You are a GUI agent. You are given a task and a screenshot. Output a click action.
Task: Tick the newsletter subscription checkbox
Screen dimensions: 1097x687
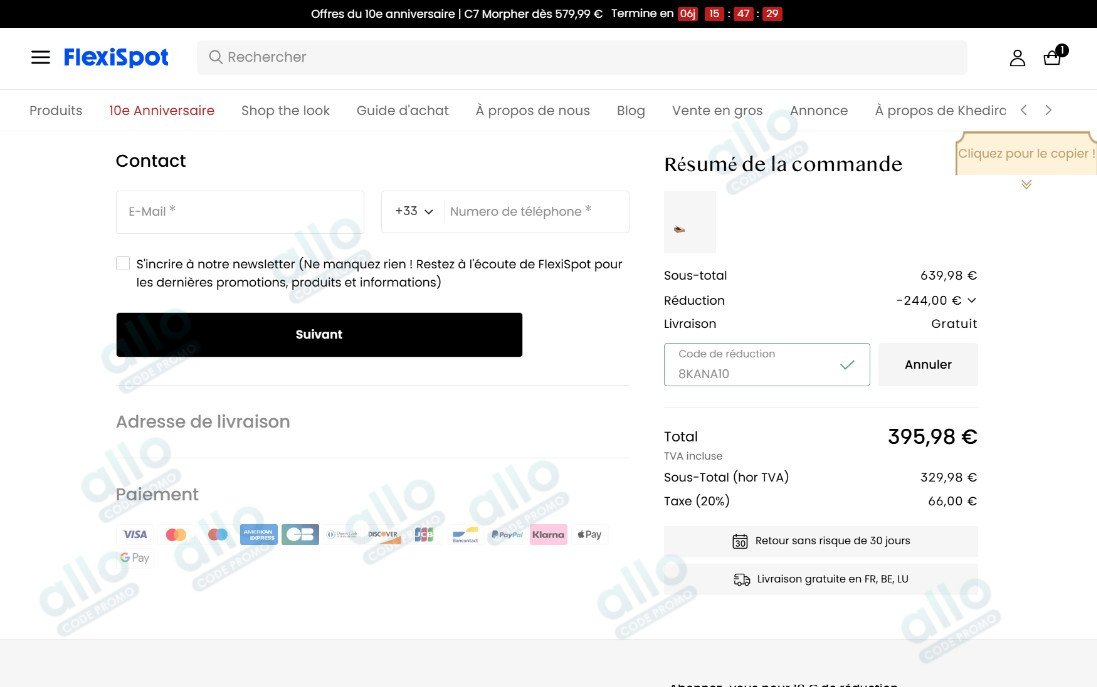pos(123,264)
